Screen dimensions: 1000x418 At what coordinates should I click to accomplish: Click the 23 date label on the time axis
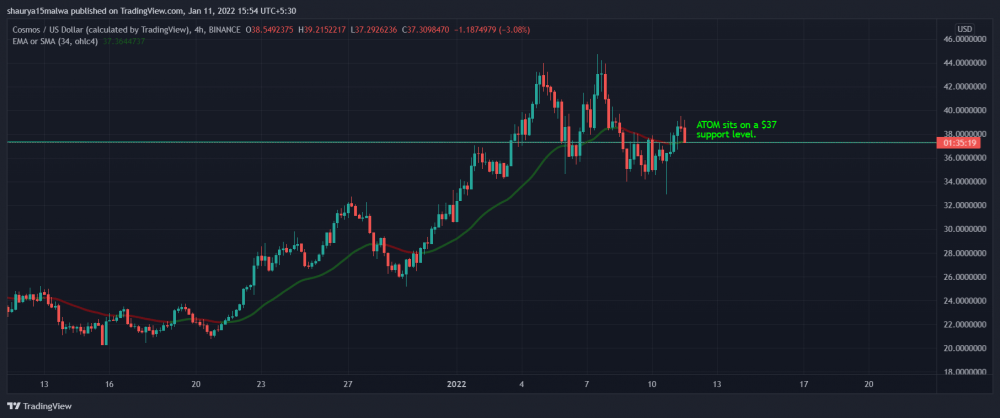(261, 384)
